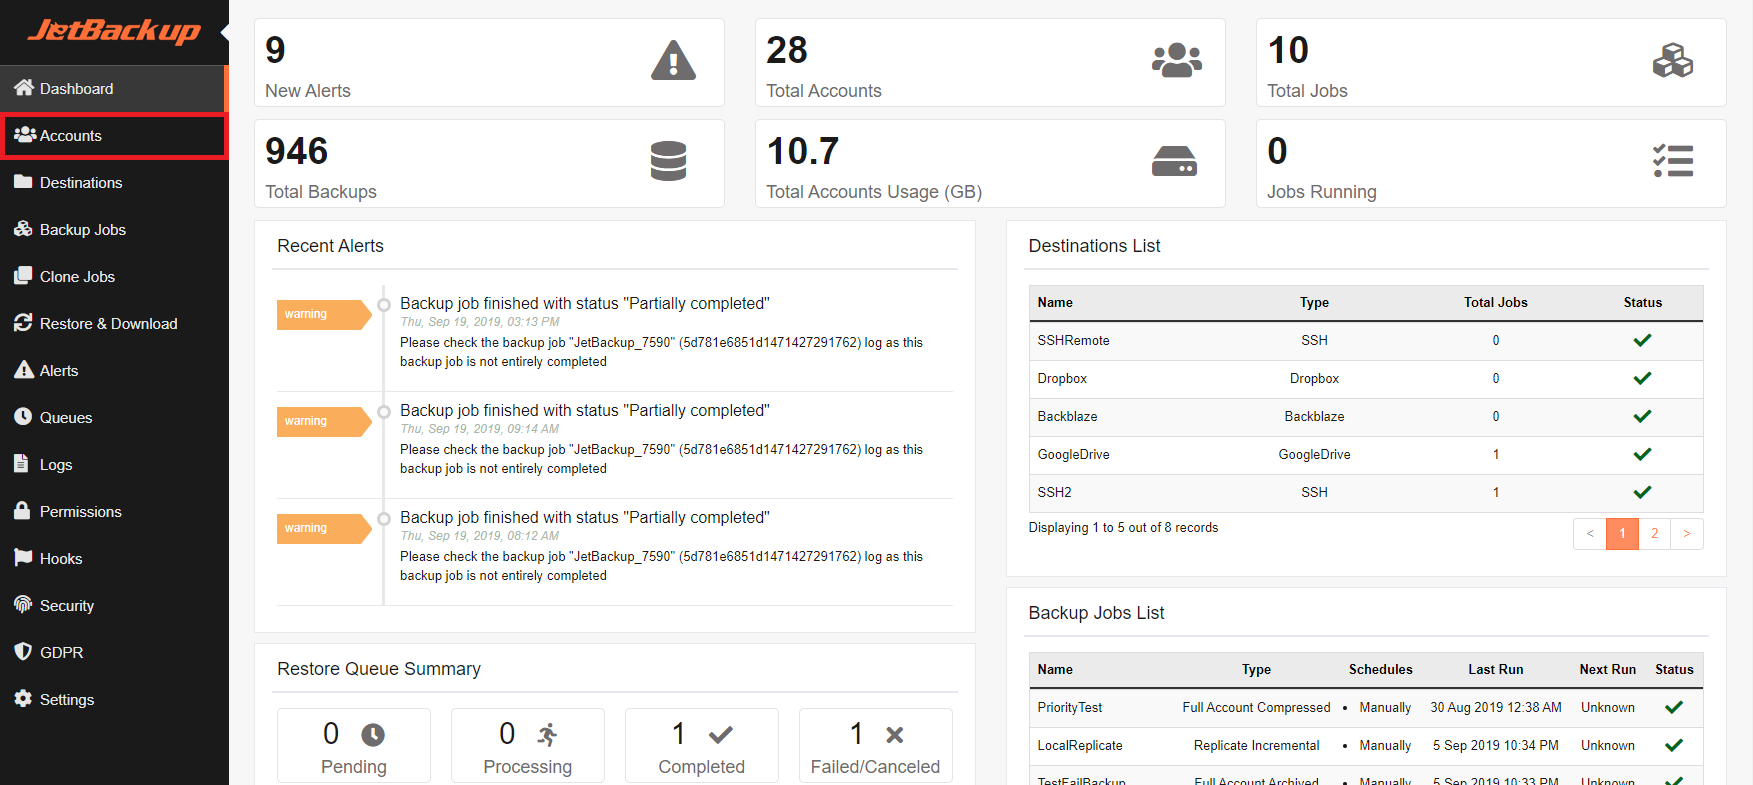The width and height of the screenshot is (1753, 785).
Task: Go to page 2 of destinations list
Action: click(x=1655, y=533)
